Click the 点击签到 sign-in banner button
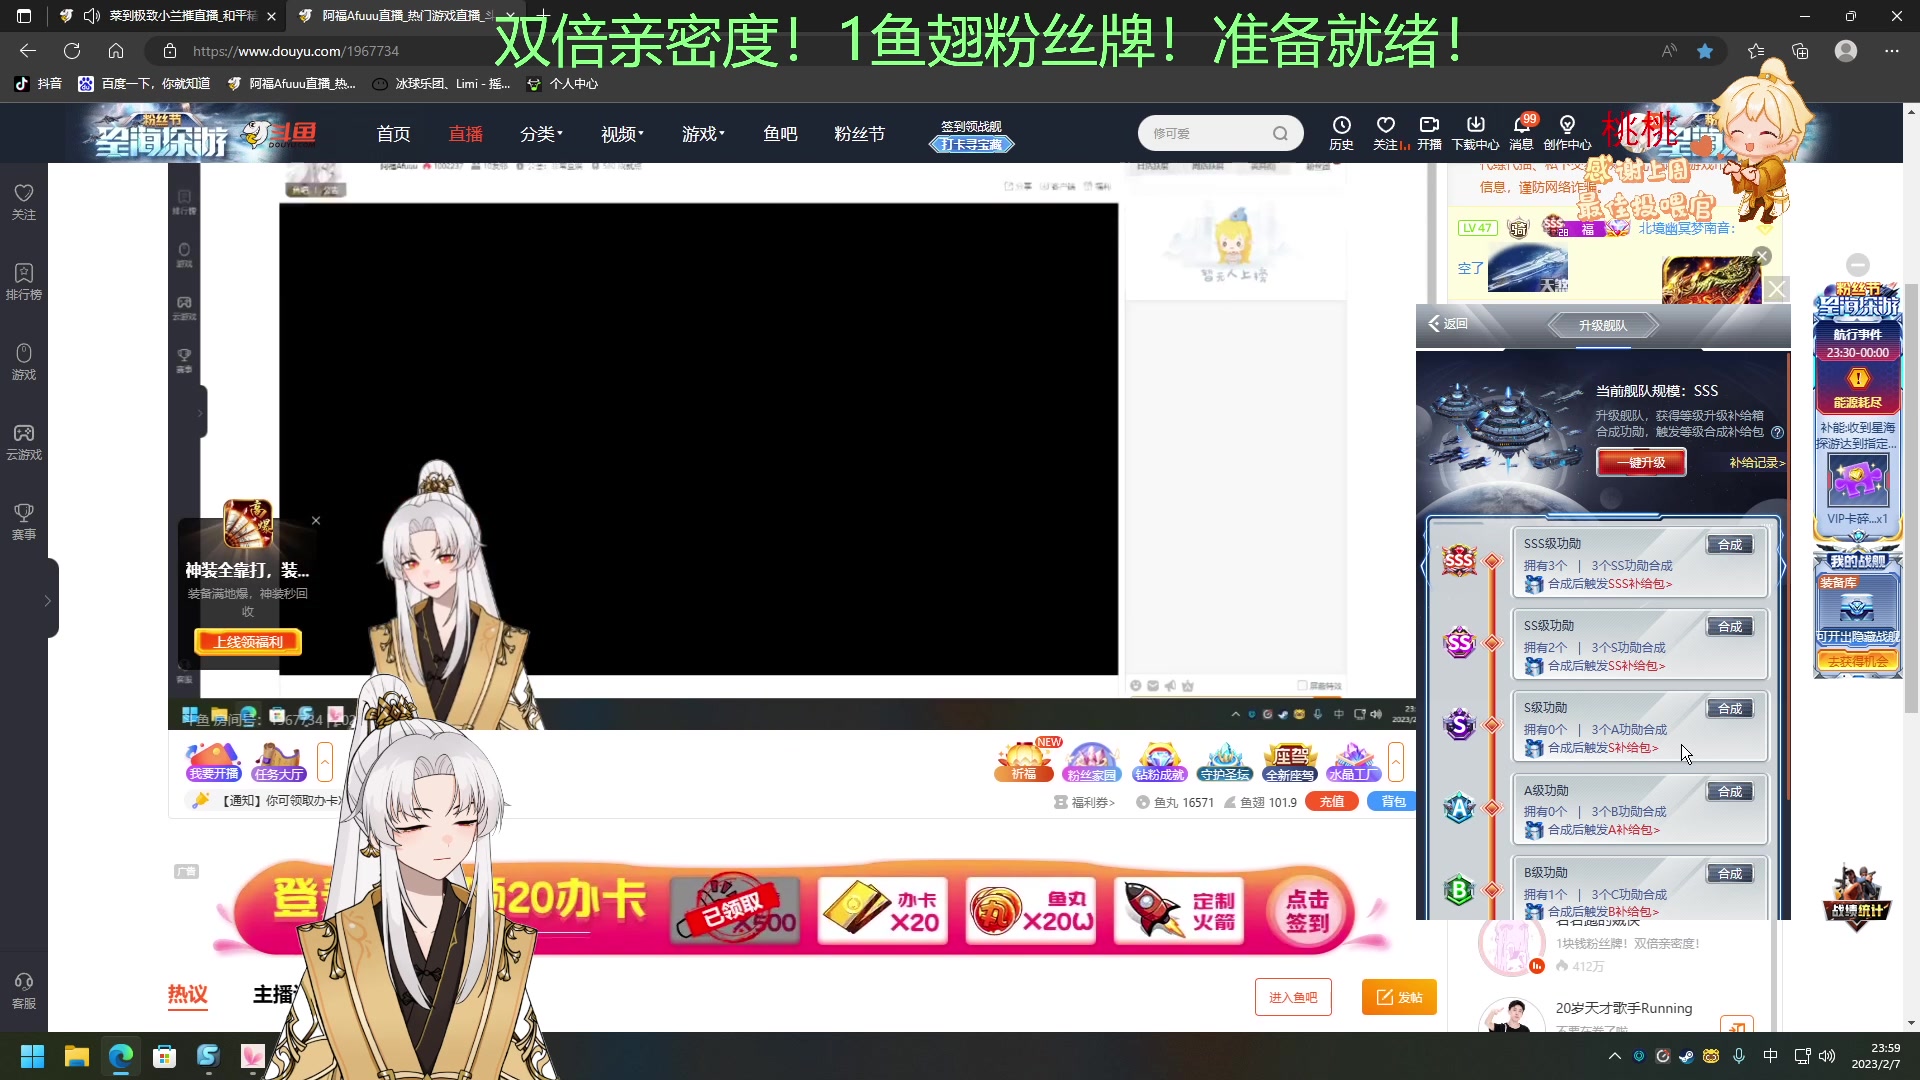 pos(1306,911)
